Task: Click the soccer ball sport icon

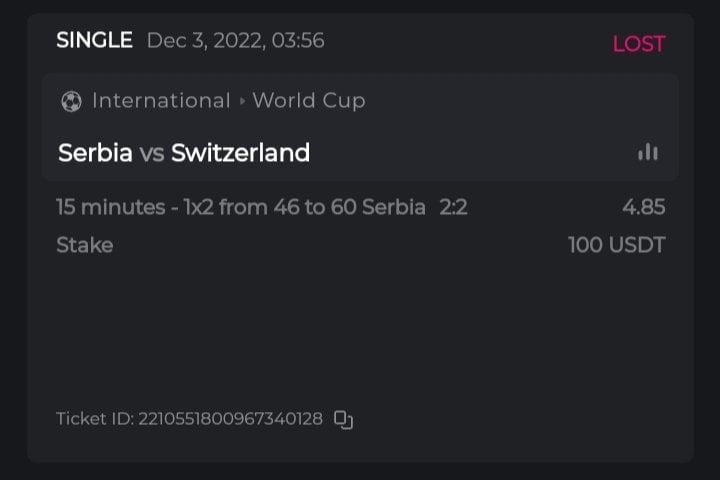Action: coord(71,101)
